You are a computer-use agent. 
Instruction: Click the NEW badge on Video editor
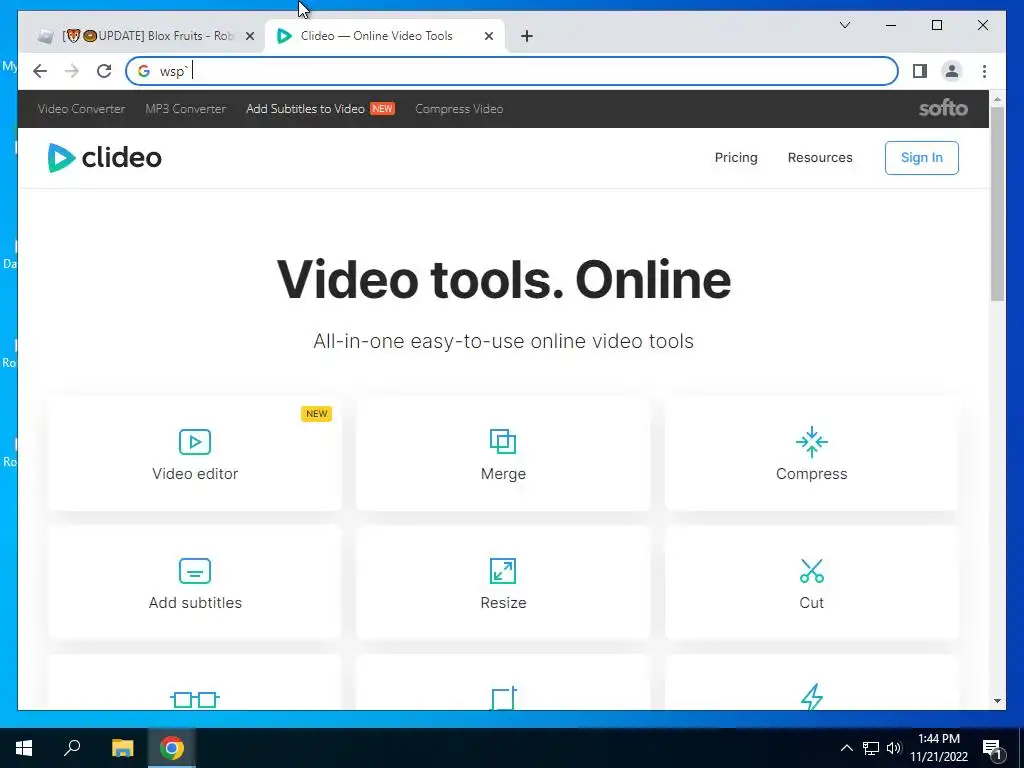[x=316, y=413]
